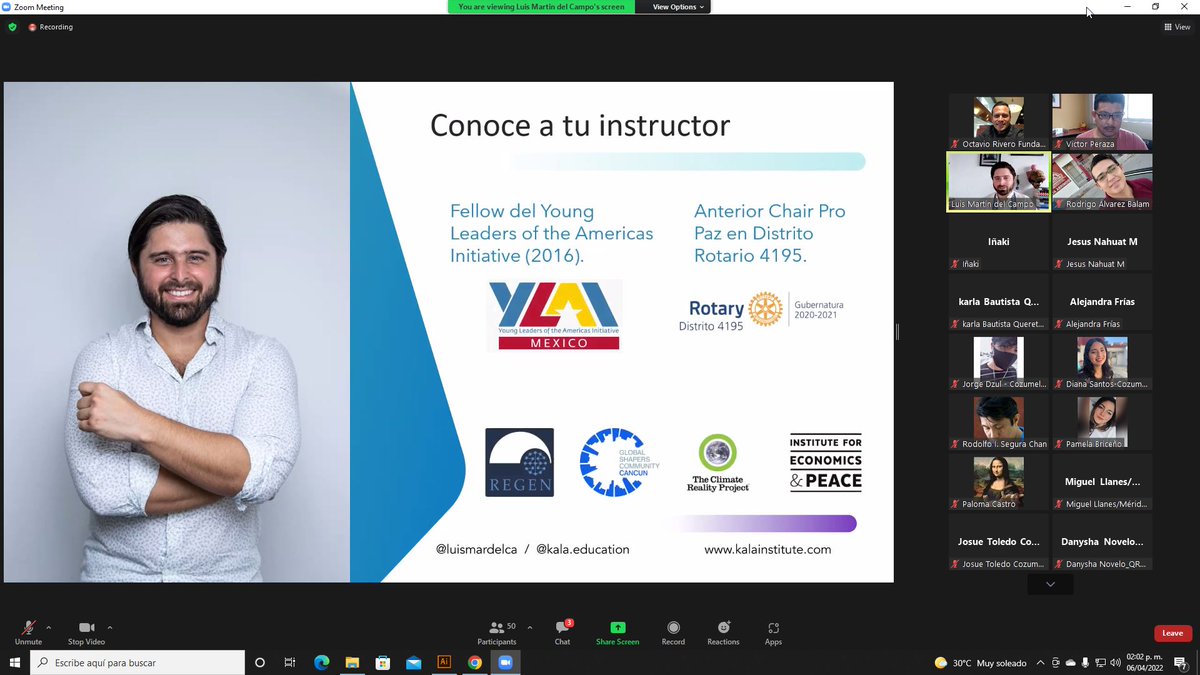Select Alejandra Frías participant tile
The height and width of the screenshot is (675, 1200).
pos(1102,302)
